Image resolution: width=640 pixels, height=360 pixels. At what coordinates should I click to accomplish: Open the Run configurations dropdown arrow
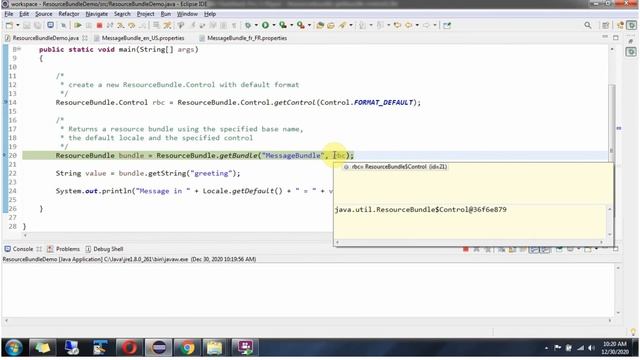click(274, 25)
